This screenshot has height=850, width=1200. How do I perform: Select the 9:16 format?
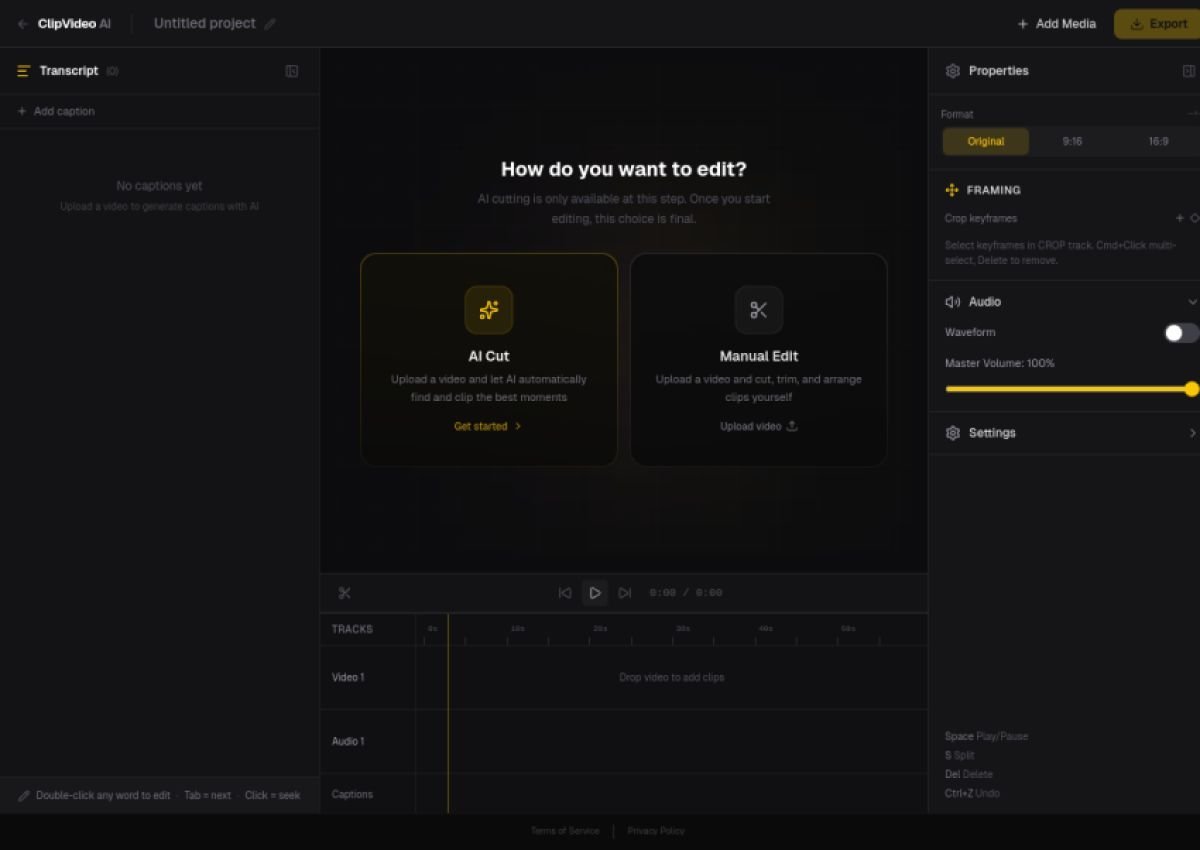(1072, 142)
